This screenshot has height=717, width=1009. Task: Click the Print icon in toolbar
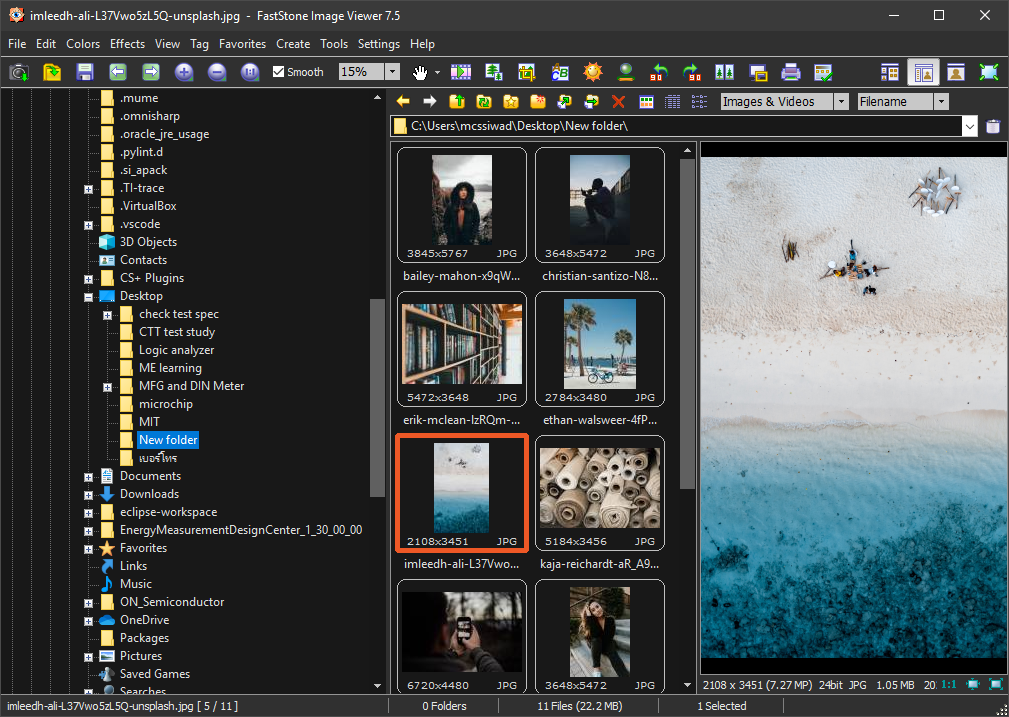(790, 72)
